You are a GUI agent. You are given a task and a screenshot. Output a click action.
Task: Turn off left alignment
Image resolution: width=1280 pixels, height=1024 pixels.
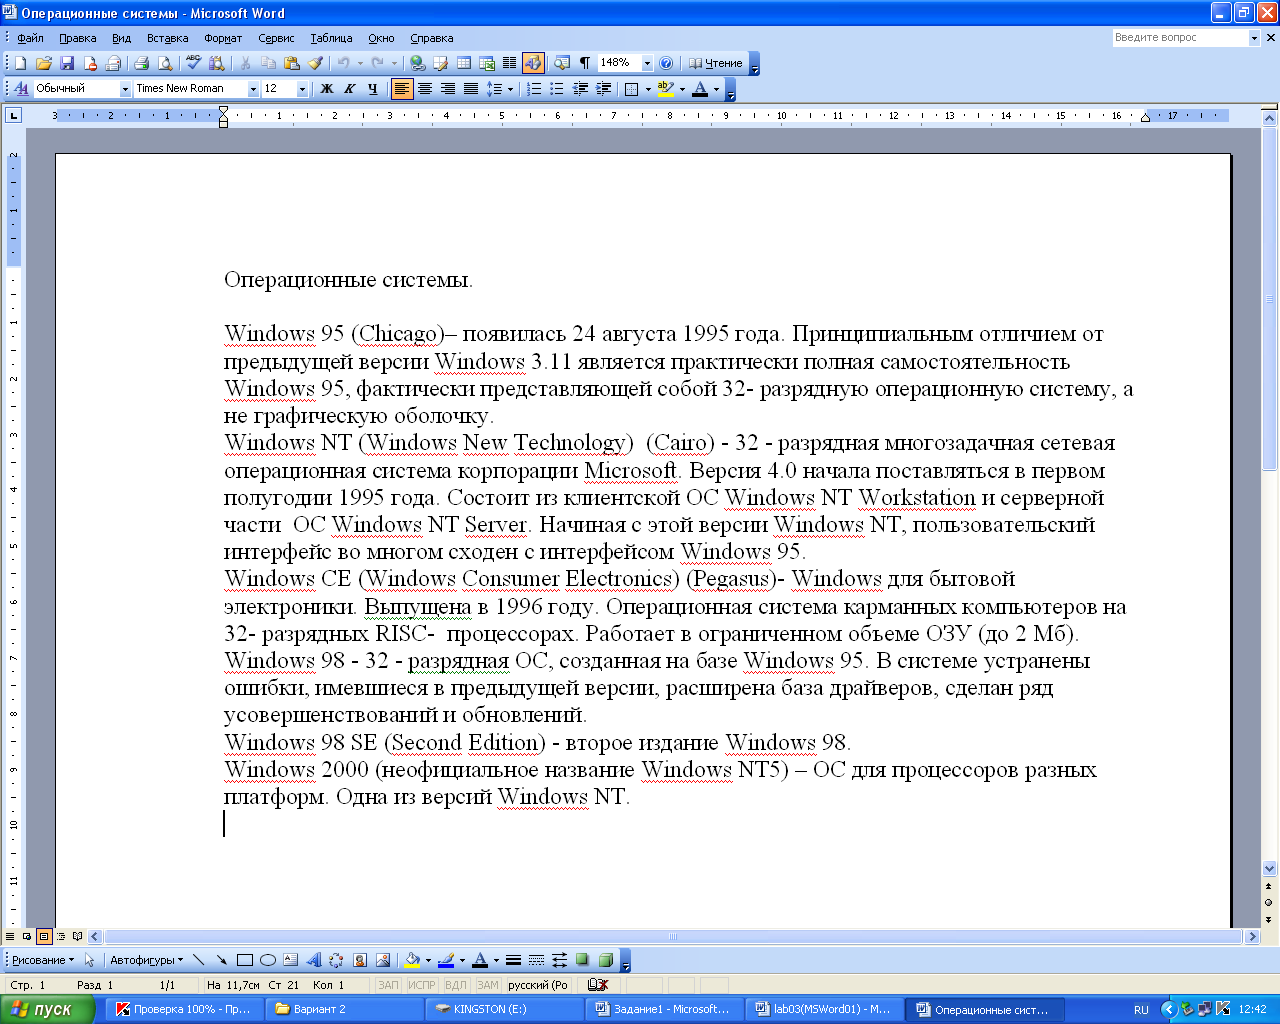(401, 89)
